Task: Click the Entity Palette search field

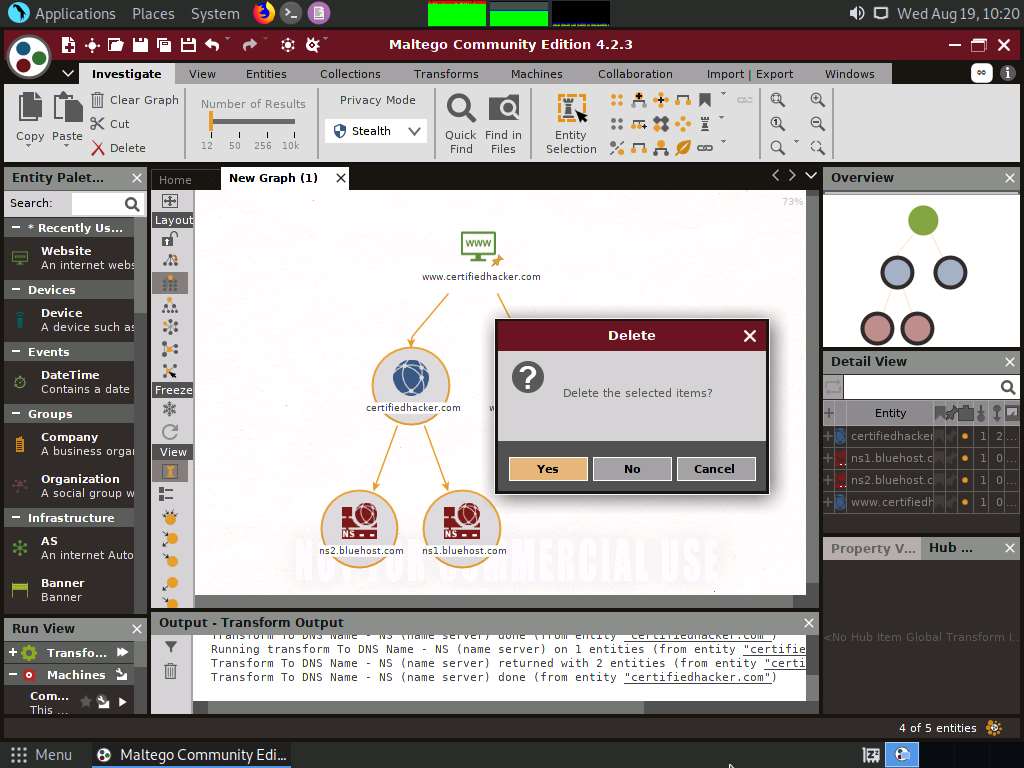Action: tap(97, 204)
